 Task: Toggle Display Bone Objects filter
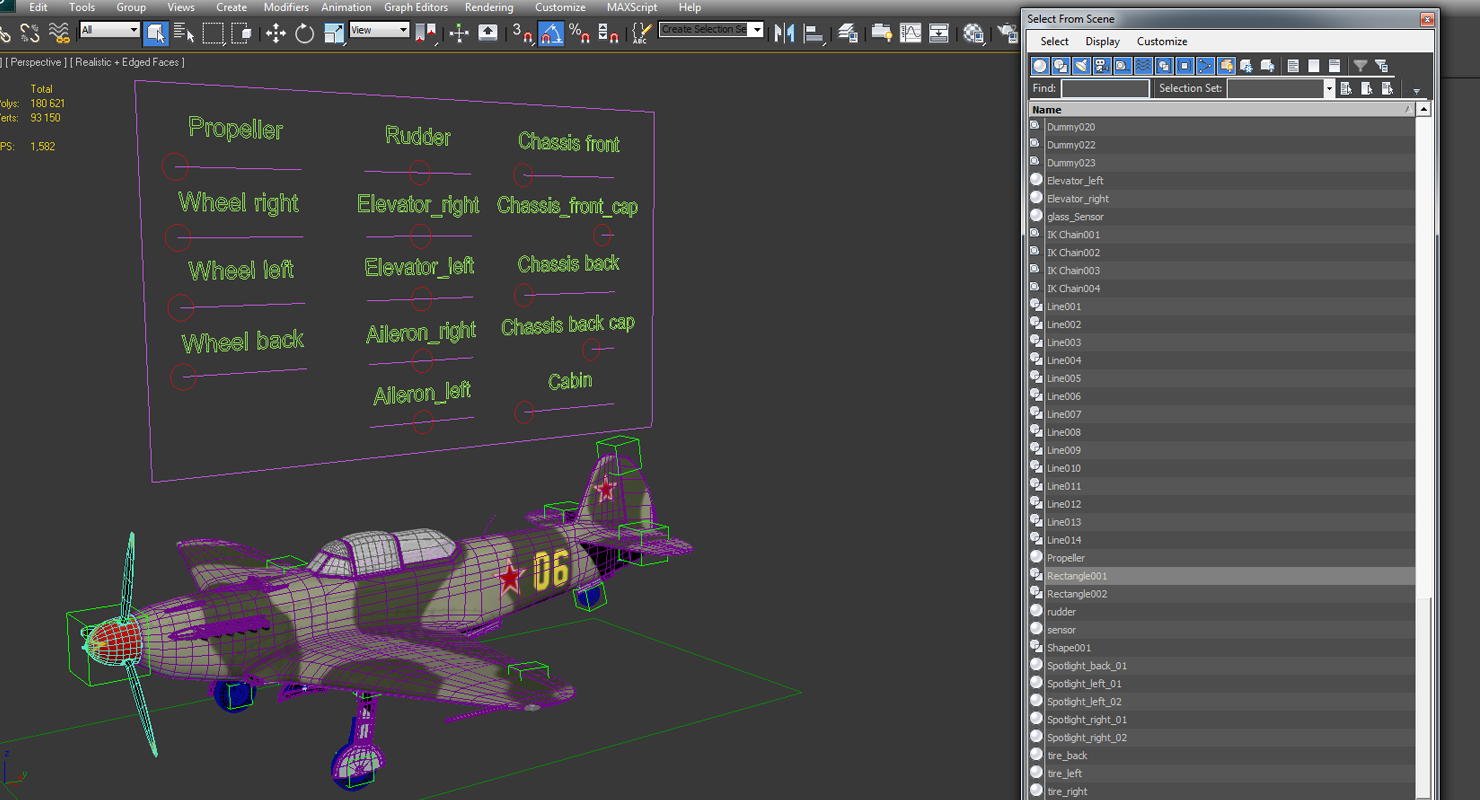point(1205,66)
